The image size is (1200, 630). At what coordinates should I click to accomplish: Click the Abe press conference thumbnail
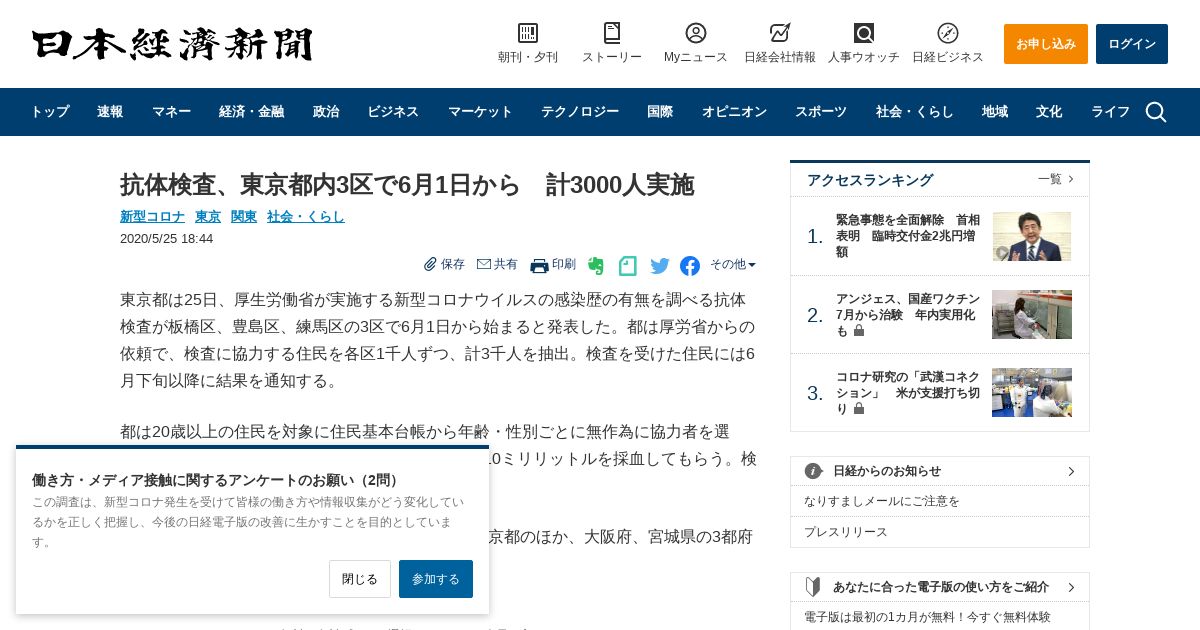pyautogui.click(x=1032, y=236)
